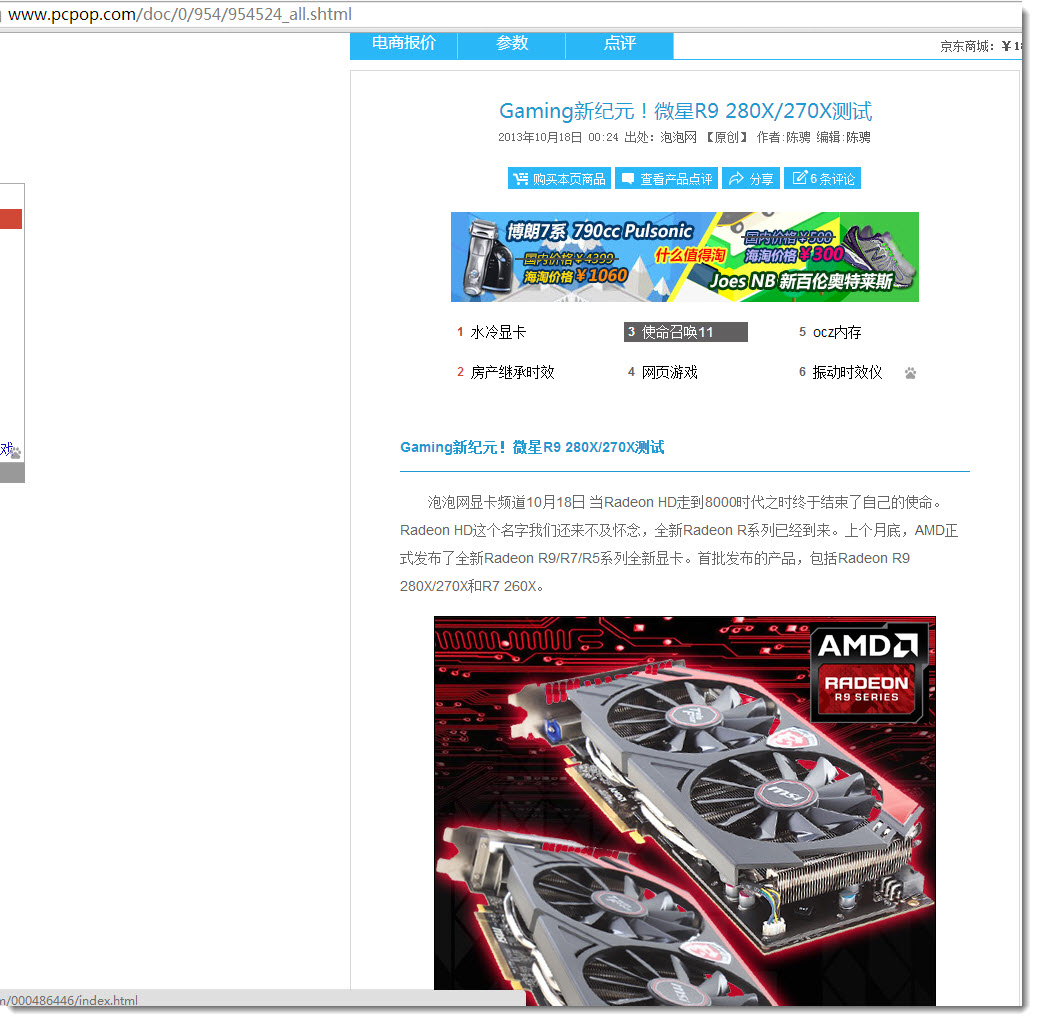
Task: Click the 分享 share button label
Action: pyautogui.click(x=761, y=179)
